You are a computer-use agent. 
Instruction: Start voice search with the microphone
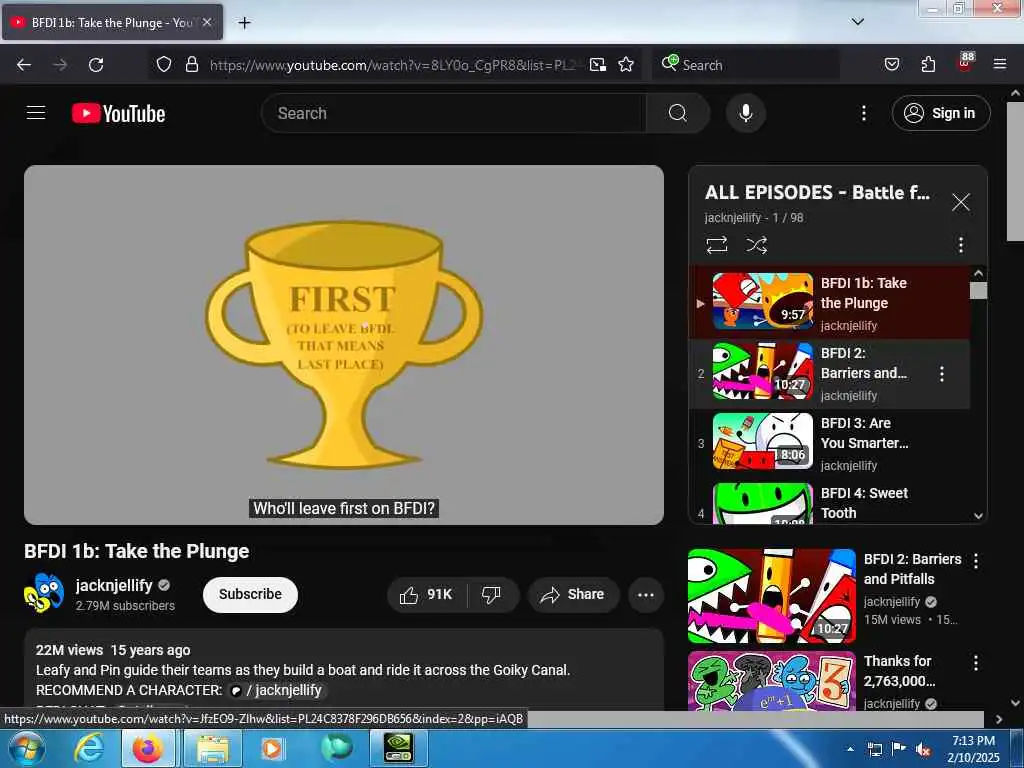(x=746, y=113)
